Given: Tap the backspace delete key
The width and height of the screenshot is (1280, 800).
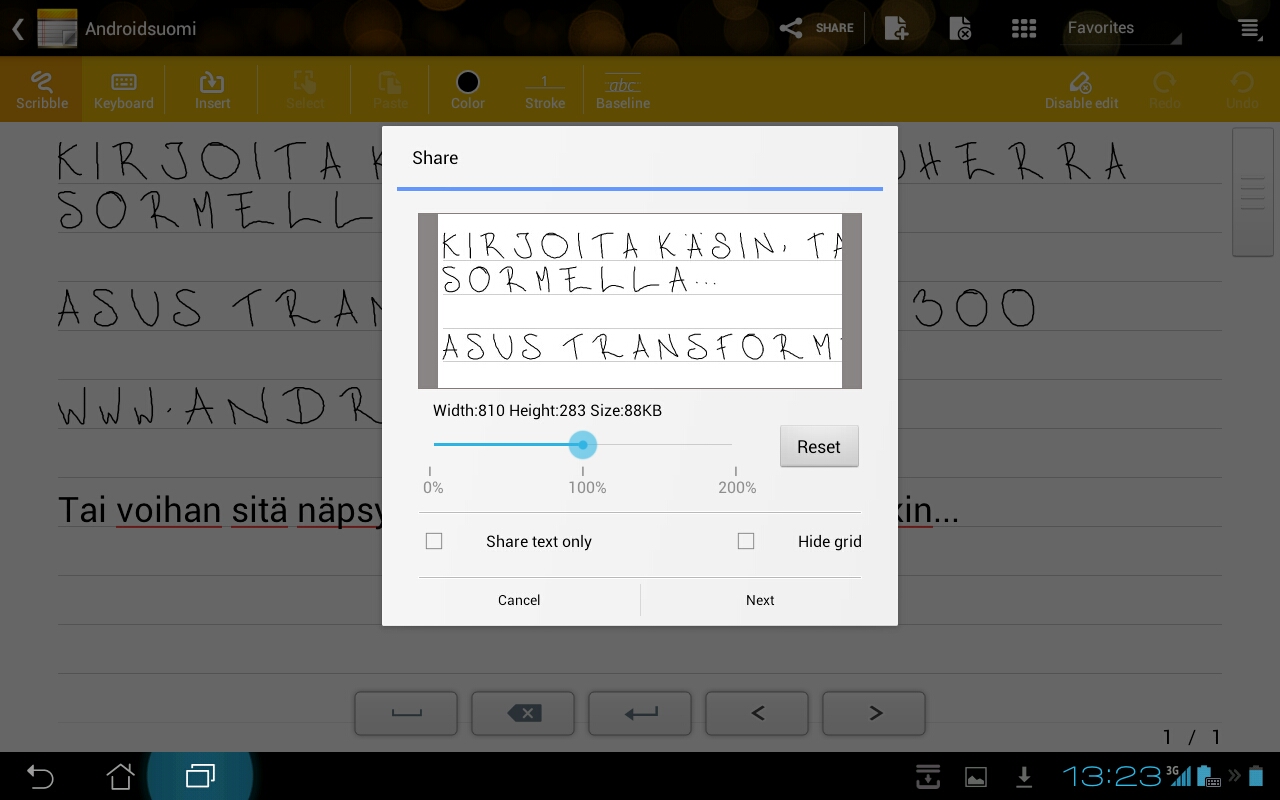Looking at the screenshot, I should [x=523, y=714].
